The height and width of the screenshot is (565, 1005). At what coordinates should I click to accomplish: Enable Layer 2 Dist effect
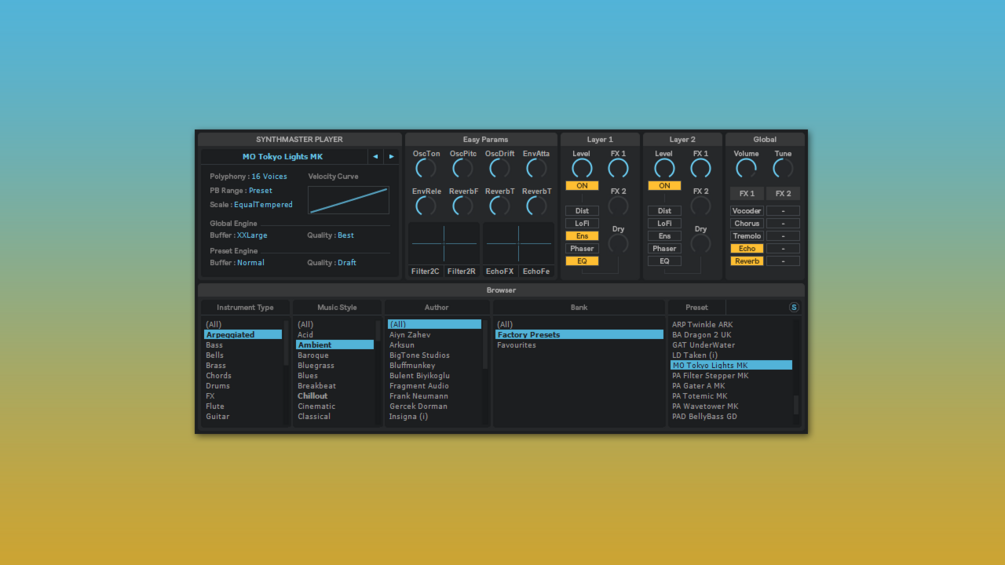coord(664,211)
